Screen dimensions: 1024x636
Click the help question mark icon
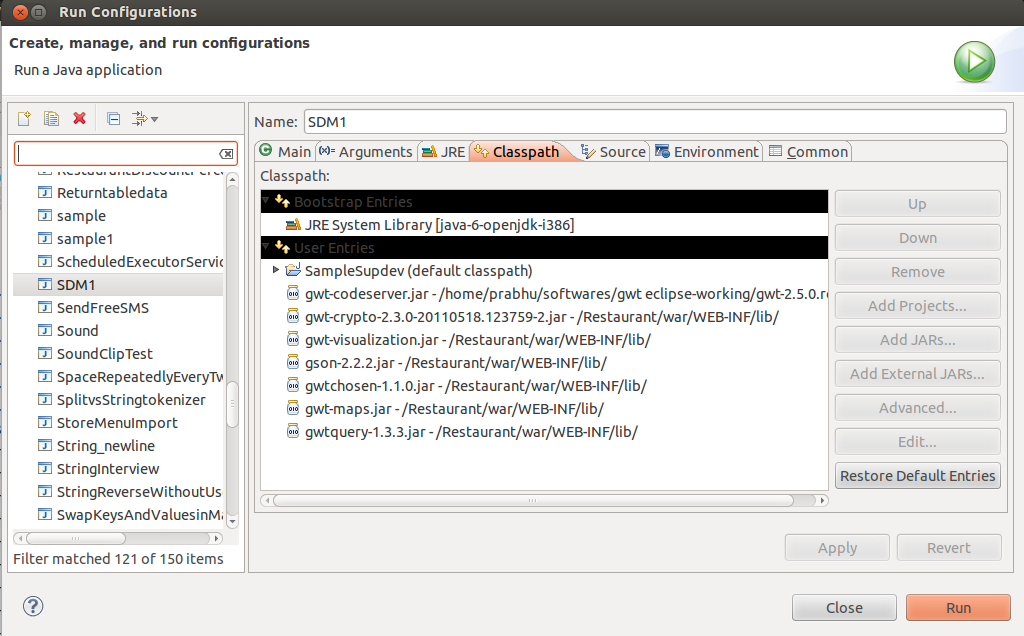[33, 606]
